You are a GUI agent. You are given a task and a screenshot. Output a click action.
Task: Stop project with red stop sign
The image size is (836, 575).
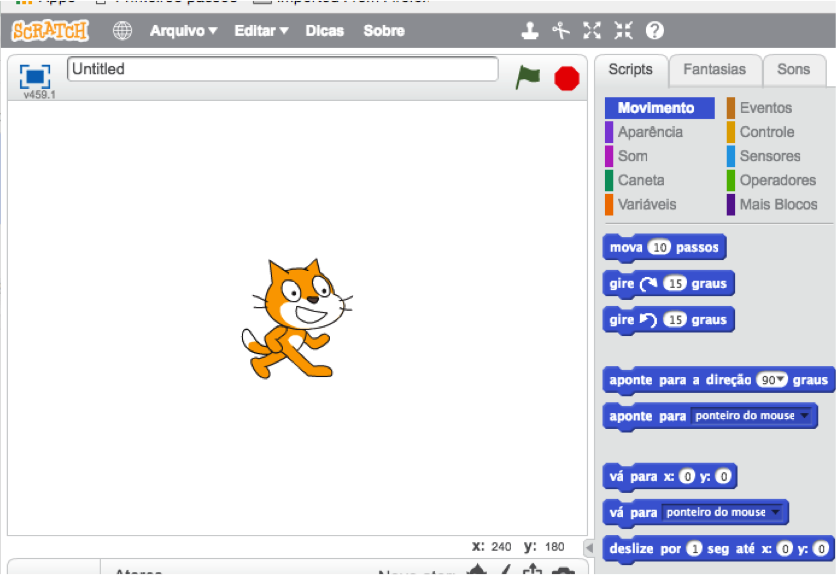pos(566,78)
